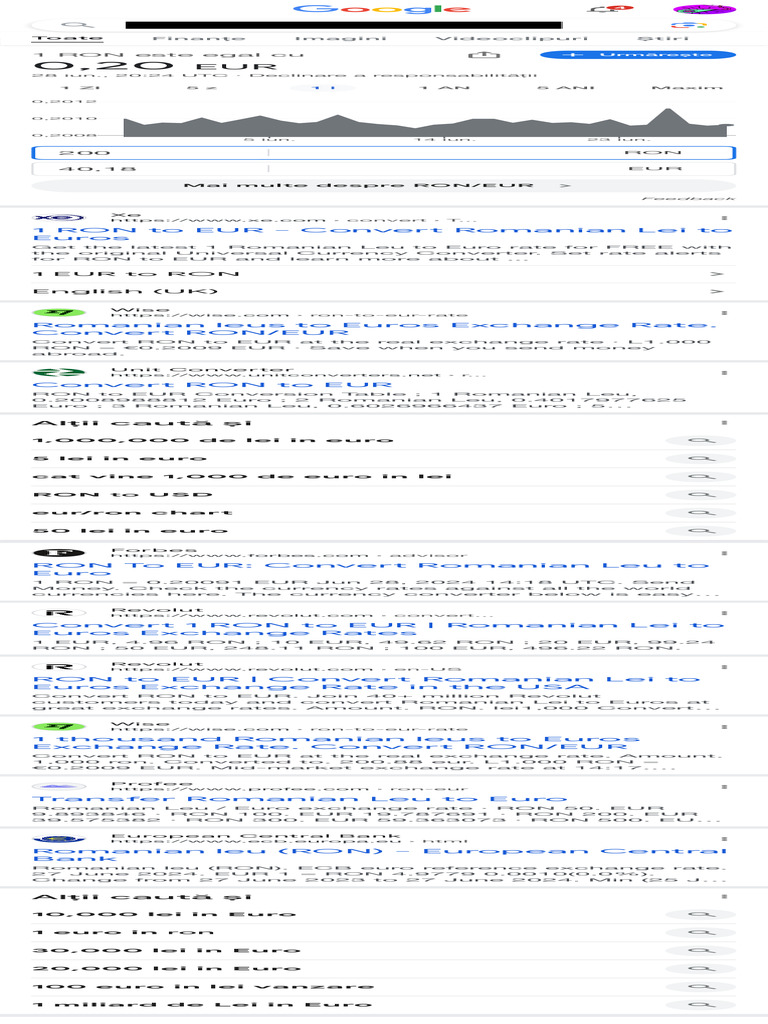Select the 1 ZI chart range
The height and width of the screenshot is (1024, 768).
80,88
